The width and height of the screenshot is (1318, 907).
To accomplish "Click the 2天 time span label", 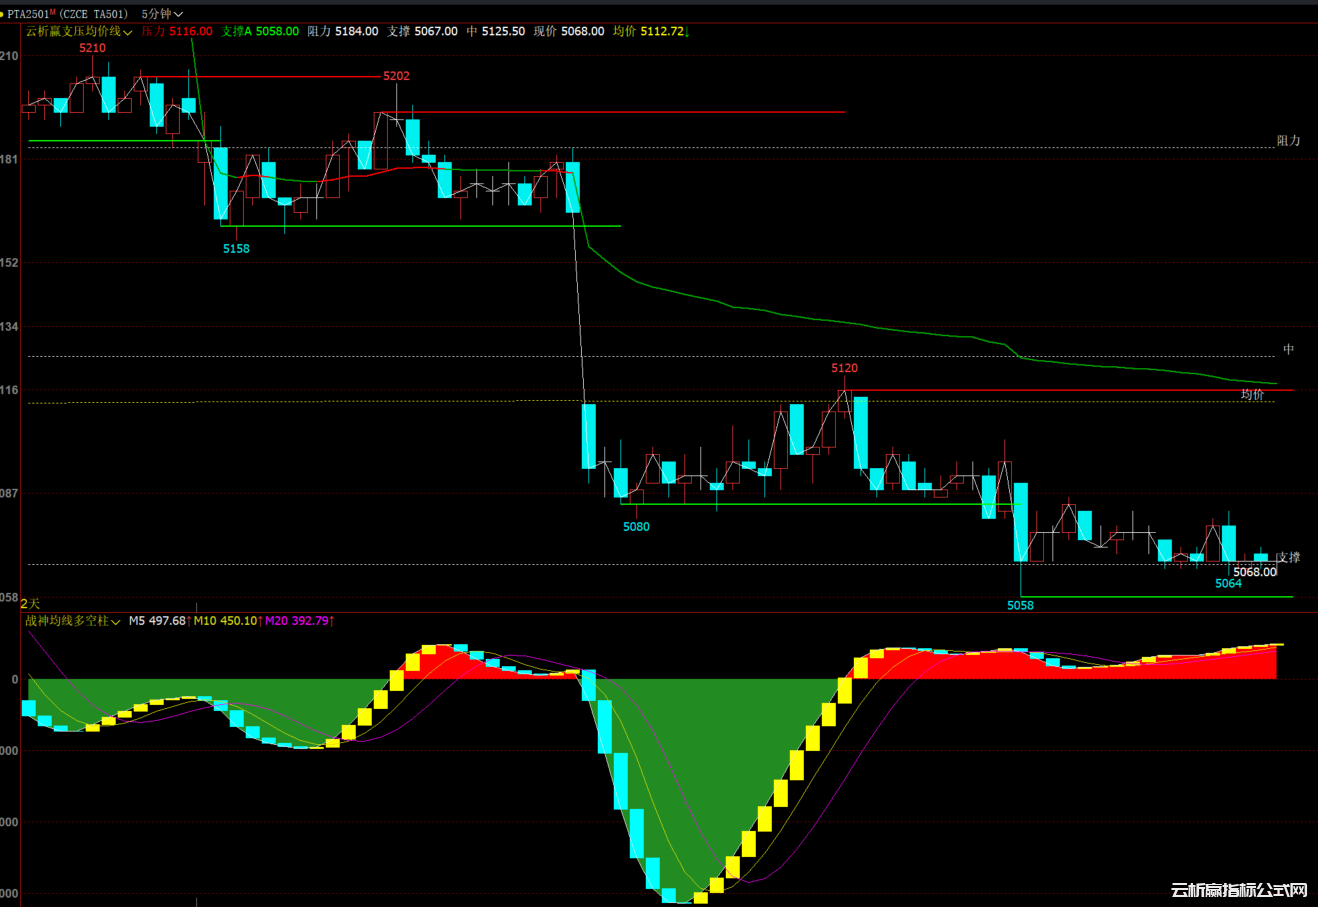I will (x=30, y=604).
